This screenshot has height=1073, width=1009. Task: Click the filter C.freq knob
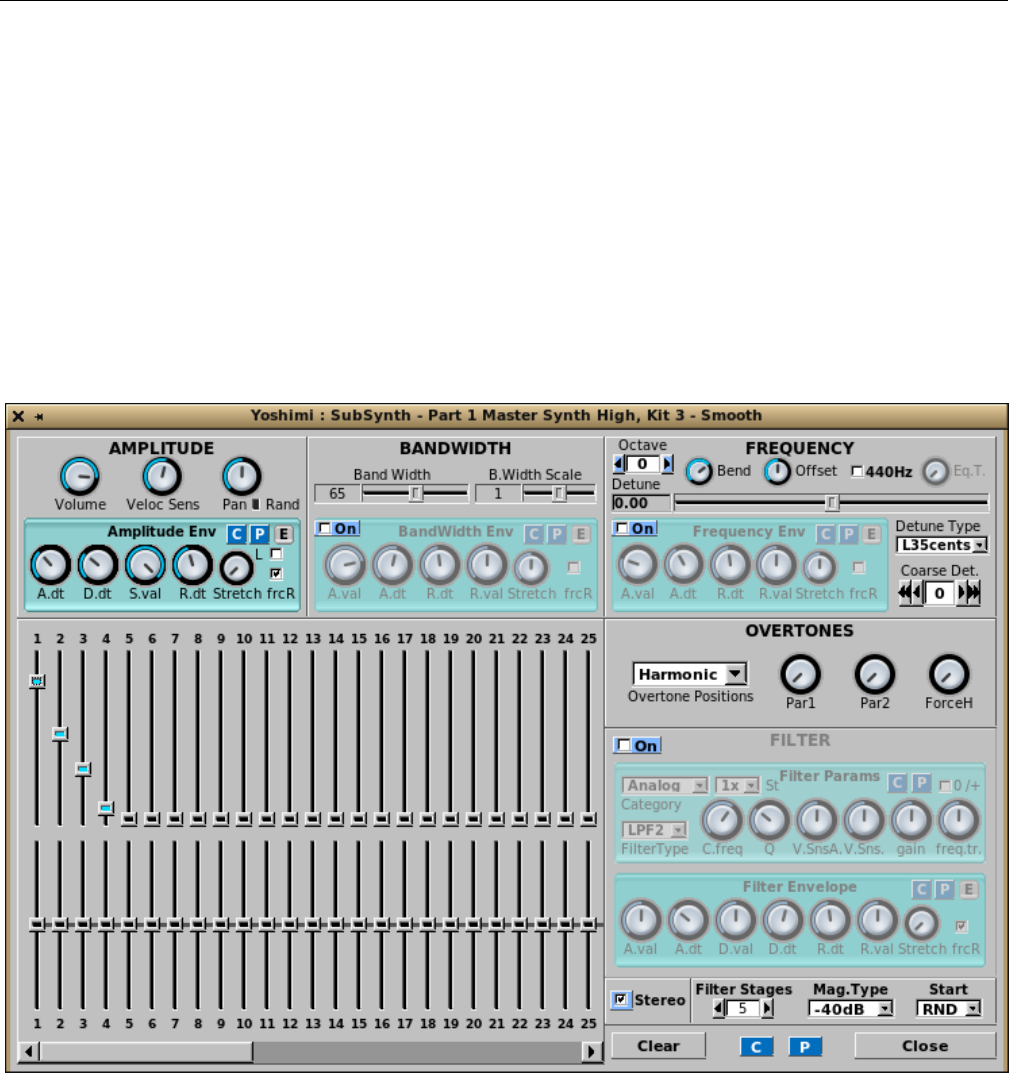pos(722,820)
